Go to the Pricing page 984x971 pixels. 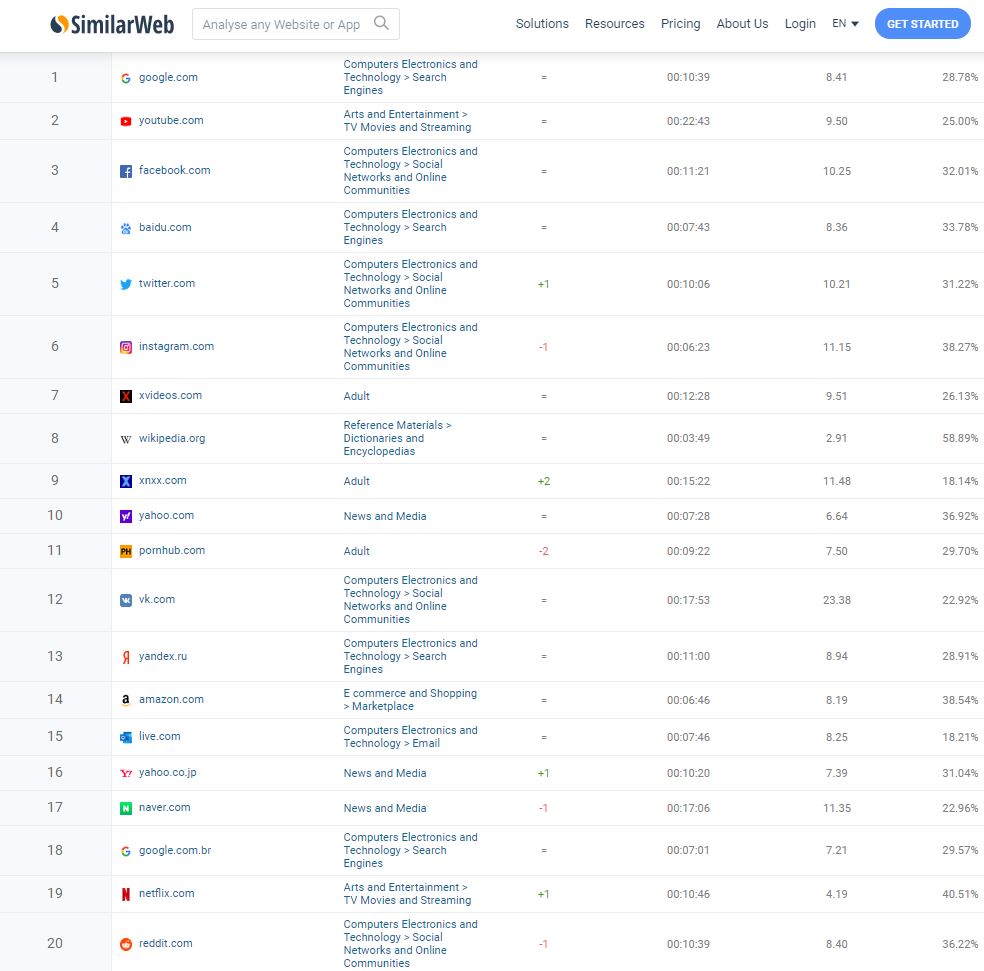(680, 24)
